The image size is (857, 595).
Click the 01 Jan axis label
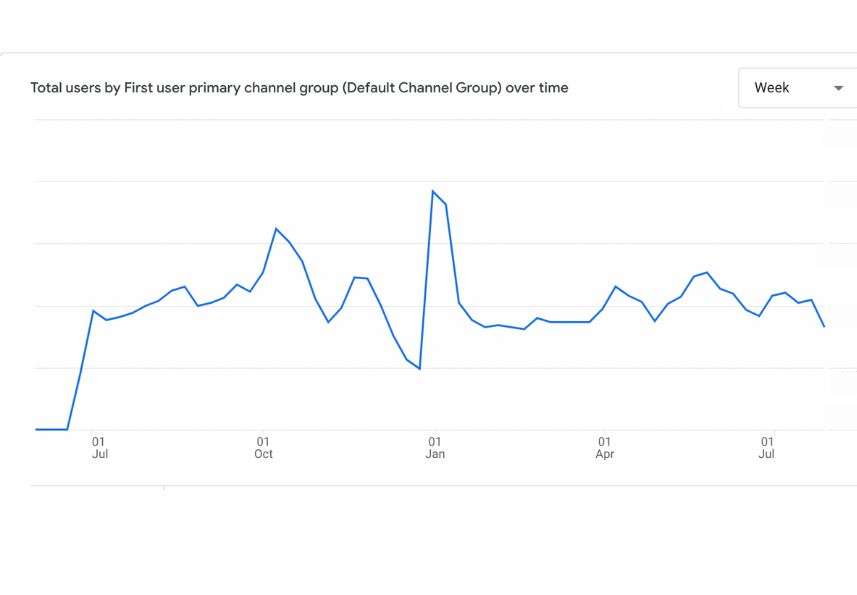(x=434, y=447)
